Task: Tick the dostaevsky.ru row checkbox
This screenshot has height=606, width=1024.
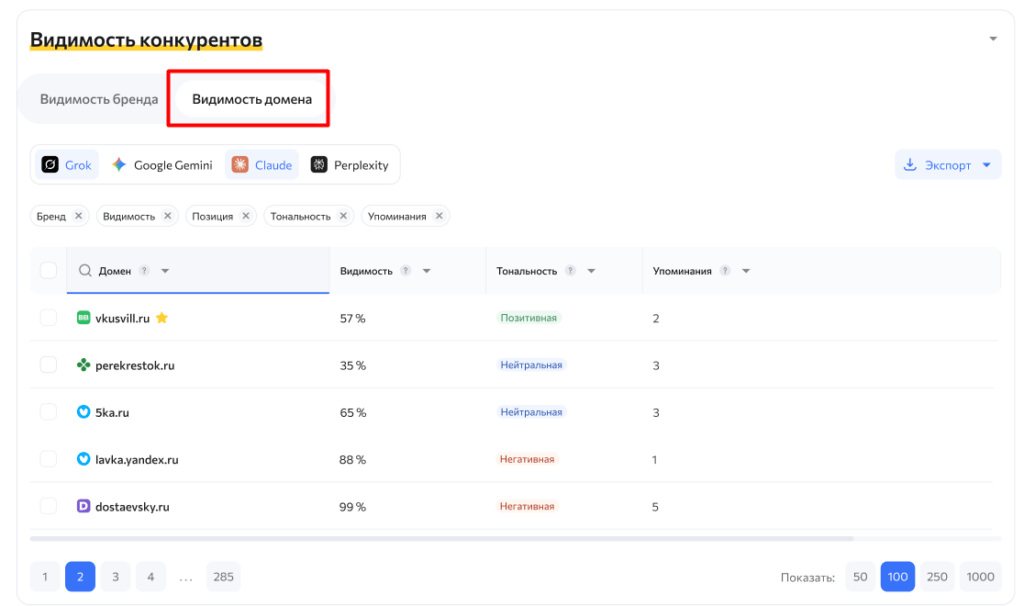Action: 48,507
